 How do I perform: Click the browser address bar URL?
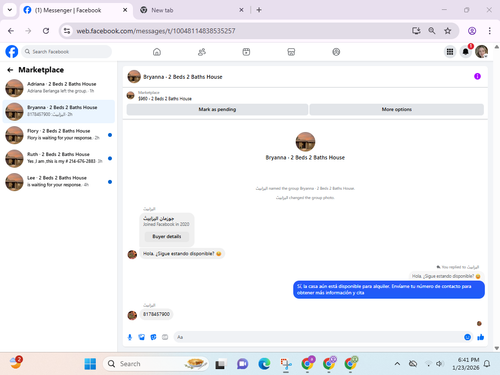(x=156, y=31)
